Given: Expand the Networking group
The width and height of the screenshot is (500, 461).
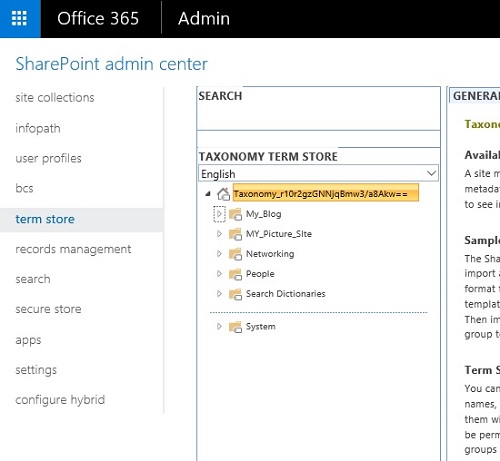Looking at the screenshot, I should point(219,254).
